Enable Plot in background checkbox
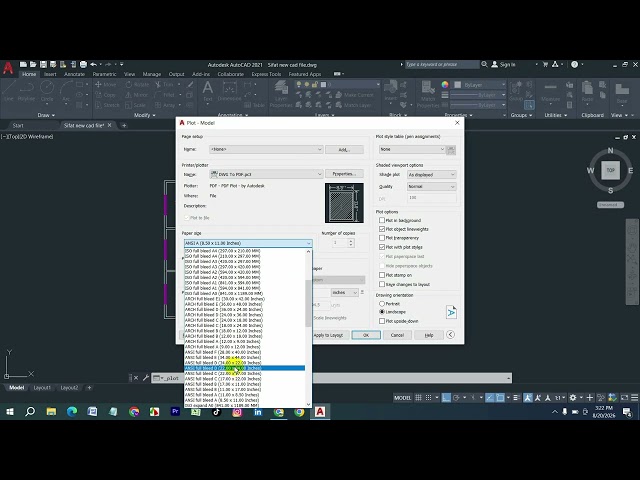 pyautogui.click(x=382, y=220)
